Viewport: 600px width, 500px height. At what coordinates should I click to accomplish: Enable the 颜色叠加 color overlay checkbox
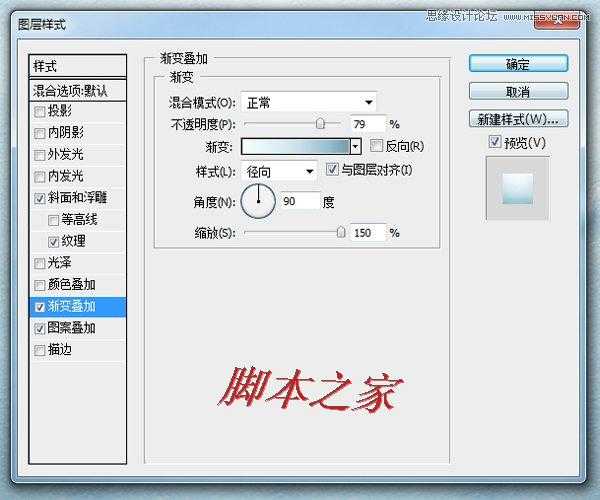click(40, 285)
